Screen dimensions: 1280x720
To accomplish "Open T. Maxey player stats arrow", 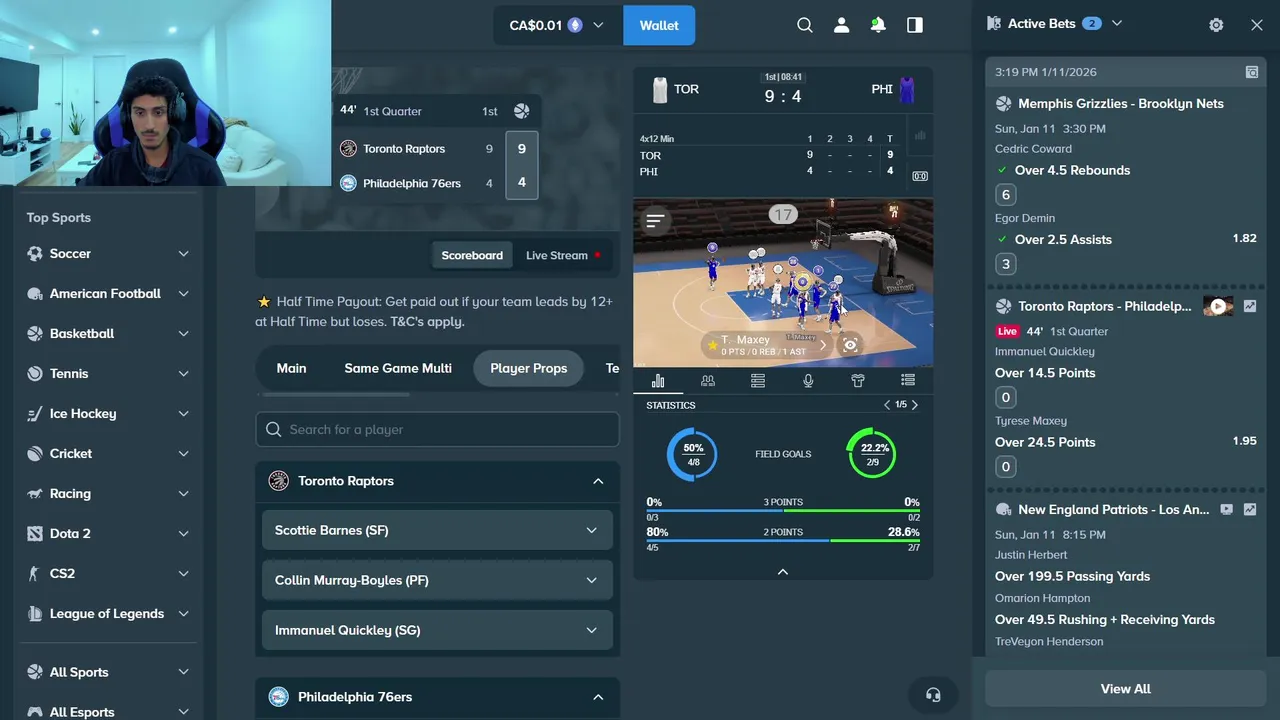I will (823, 345).
